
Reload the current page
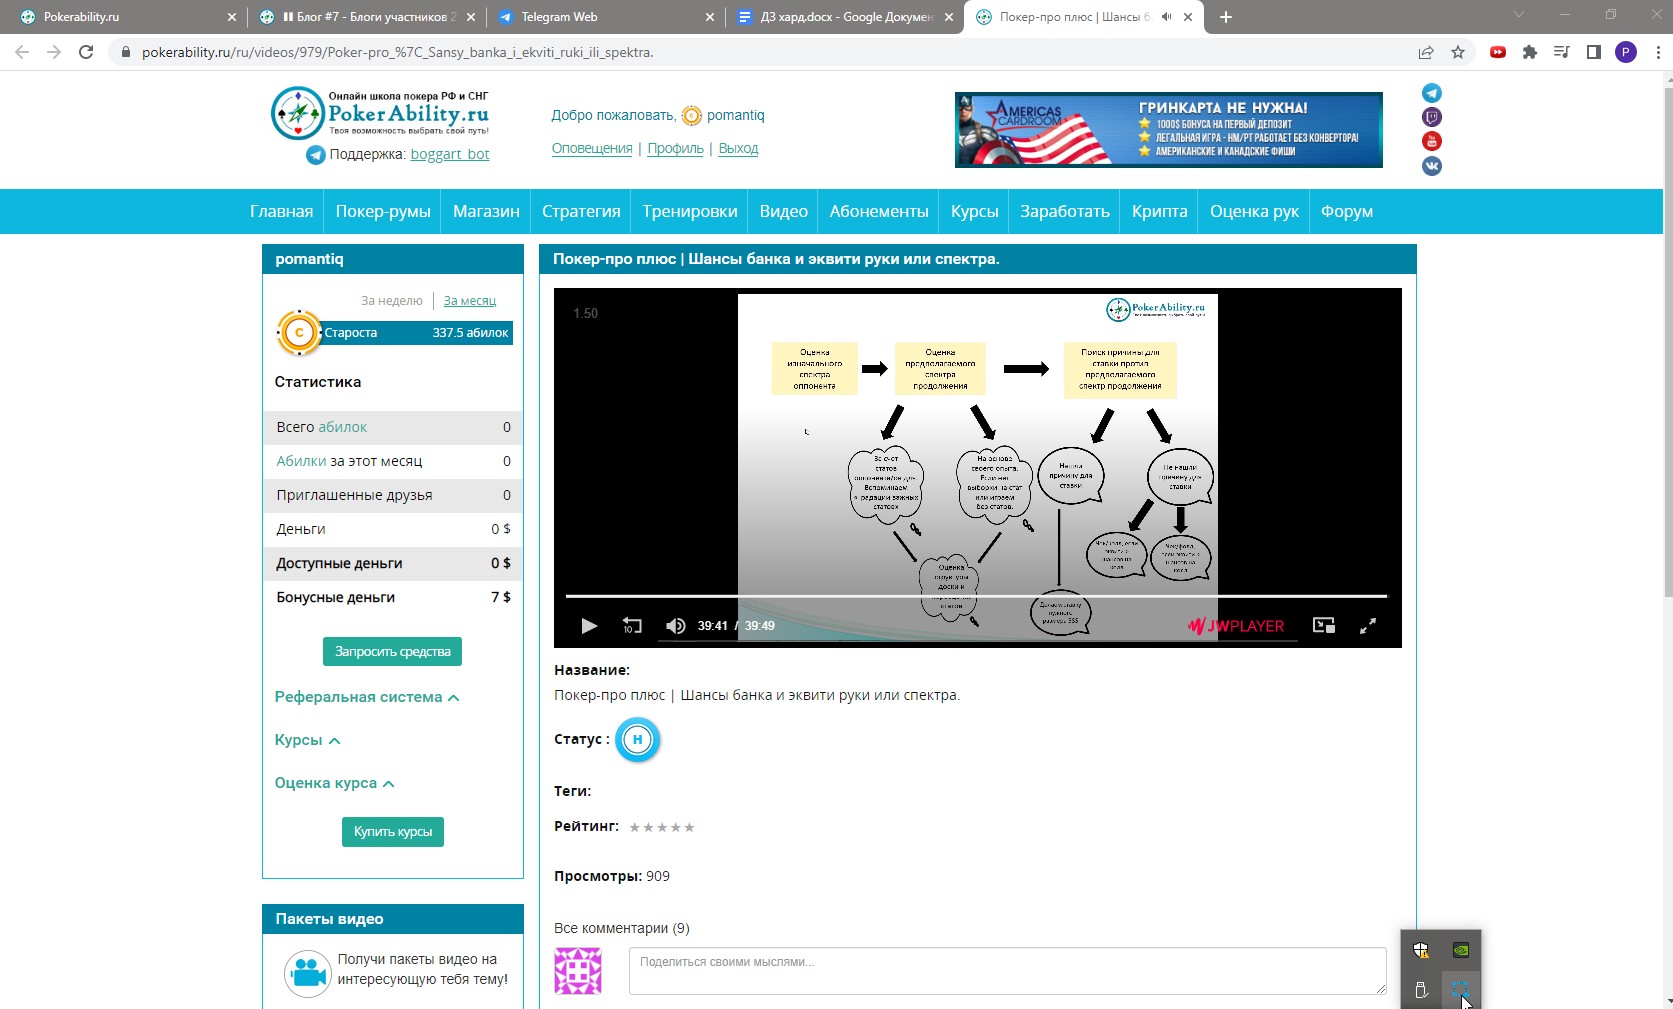pos(86,52)
